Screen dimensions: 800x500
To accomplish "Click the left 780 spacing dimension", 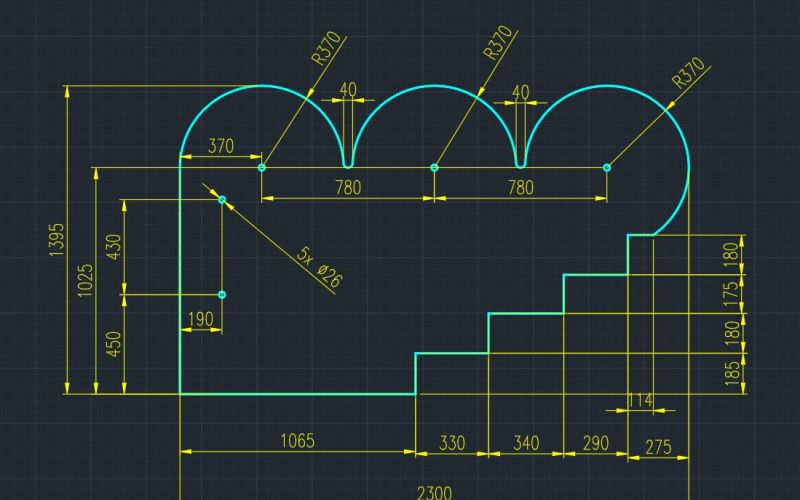I will tap(347, 187).
